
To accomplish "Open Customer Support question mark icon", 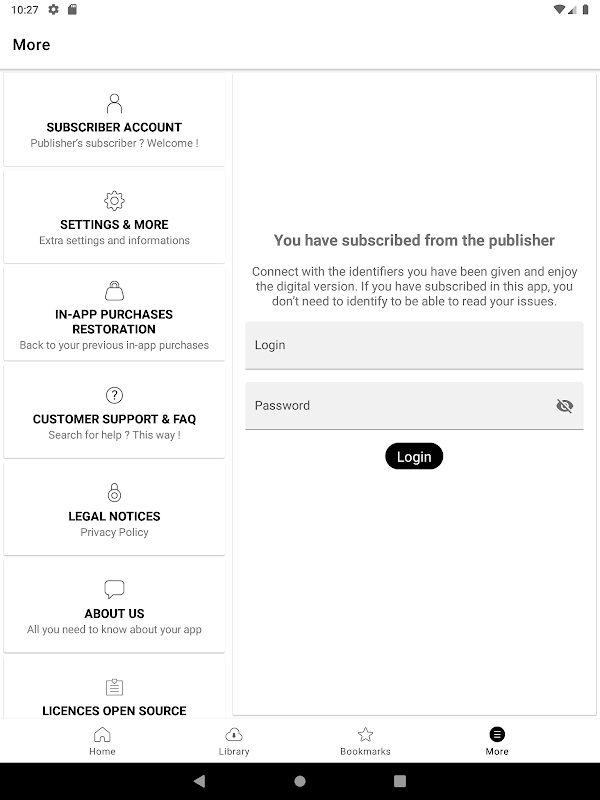I will coord(114,395).
